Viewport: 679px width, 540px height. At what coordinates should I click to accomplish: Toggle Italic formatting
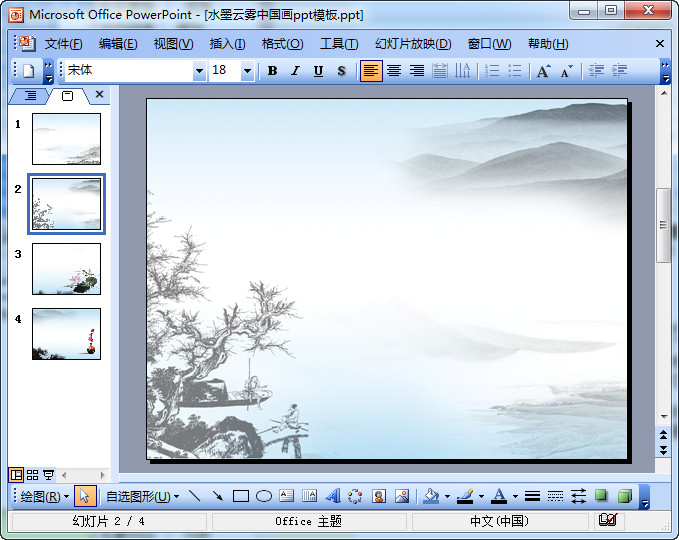tap(295, 71)
